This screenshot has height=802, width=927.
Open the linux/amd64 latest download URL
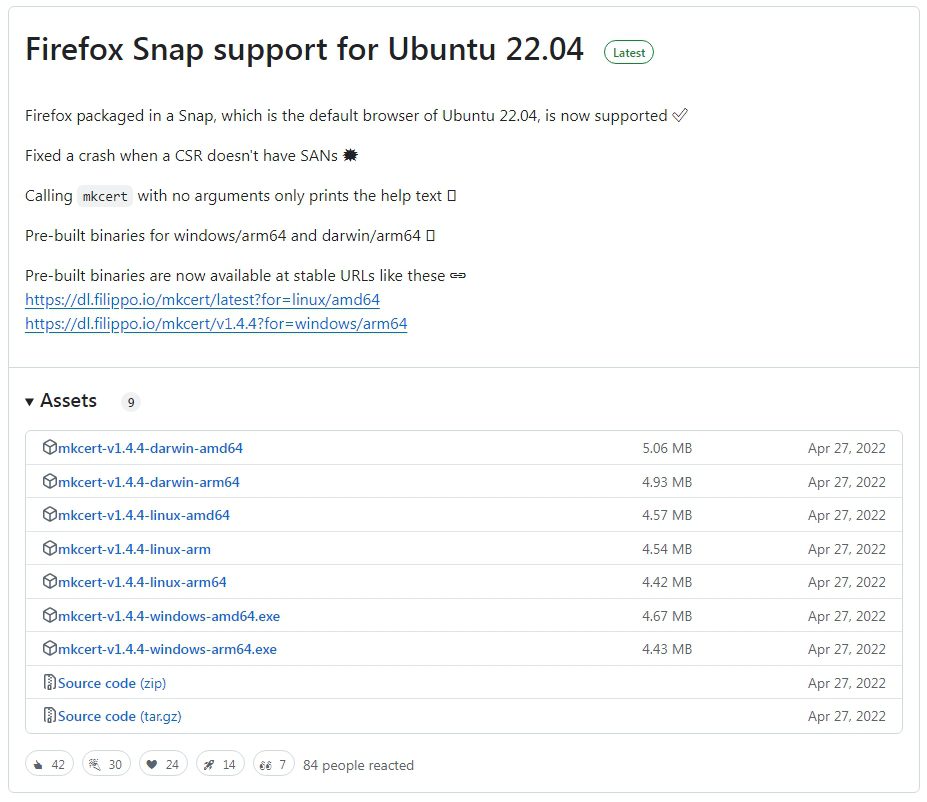coord(202,300)
